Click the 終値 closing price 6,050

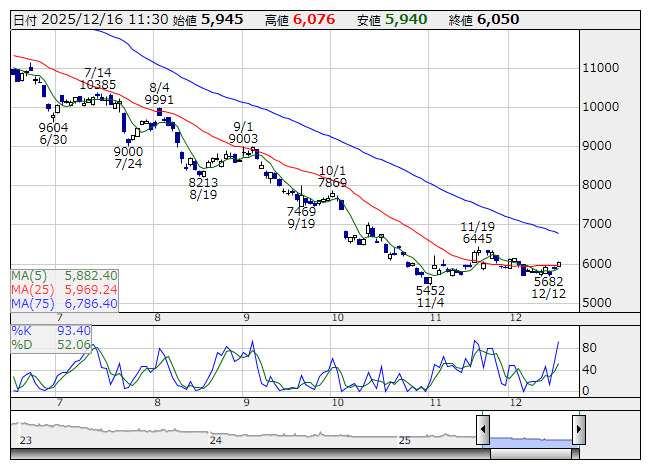(x=497, y=19)
